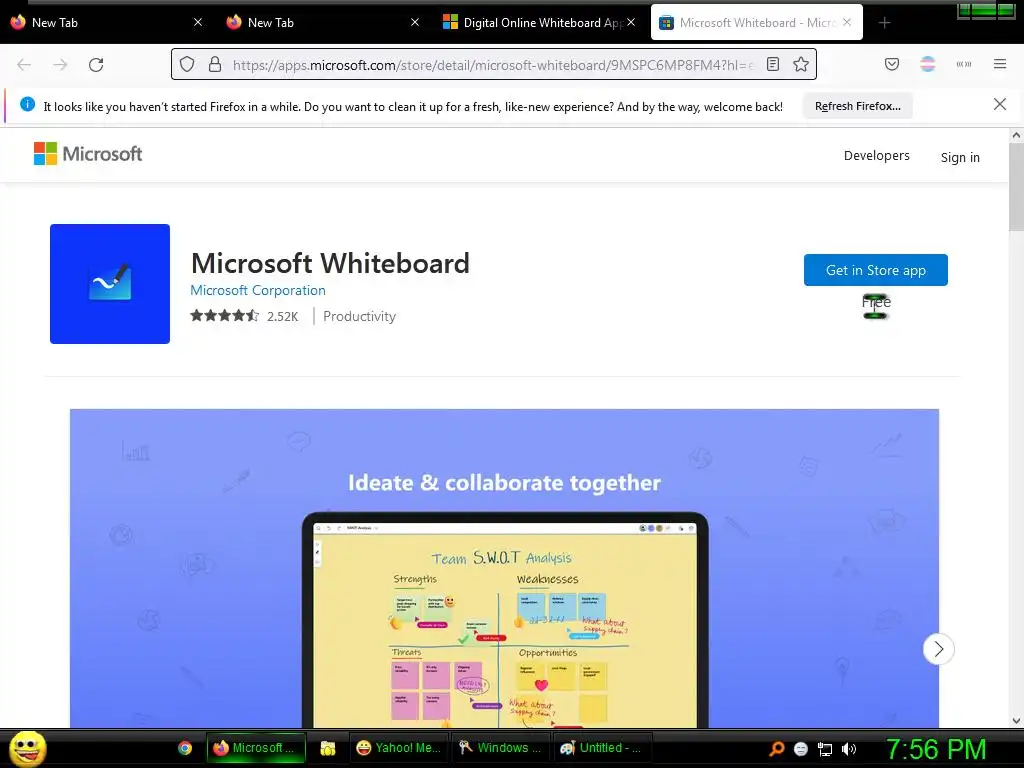
Task: Click the Refresh Firefox... button
Action: point(857,106)
